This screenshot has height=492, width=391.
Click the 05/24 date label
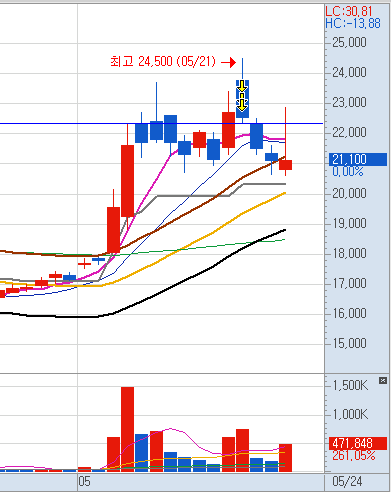pos(347,482)
